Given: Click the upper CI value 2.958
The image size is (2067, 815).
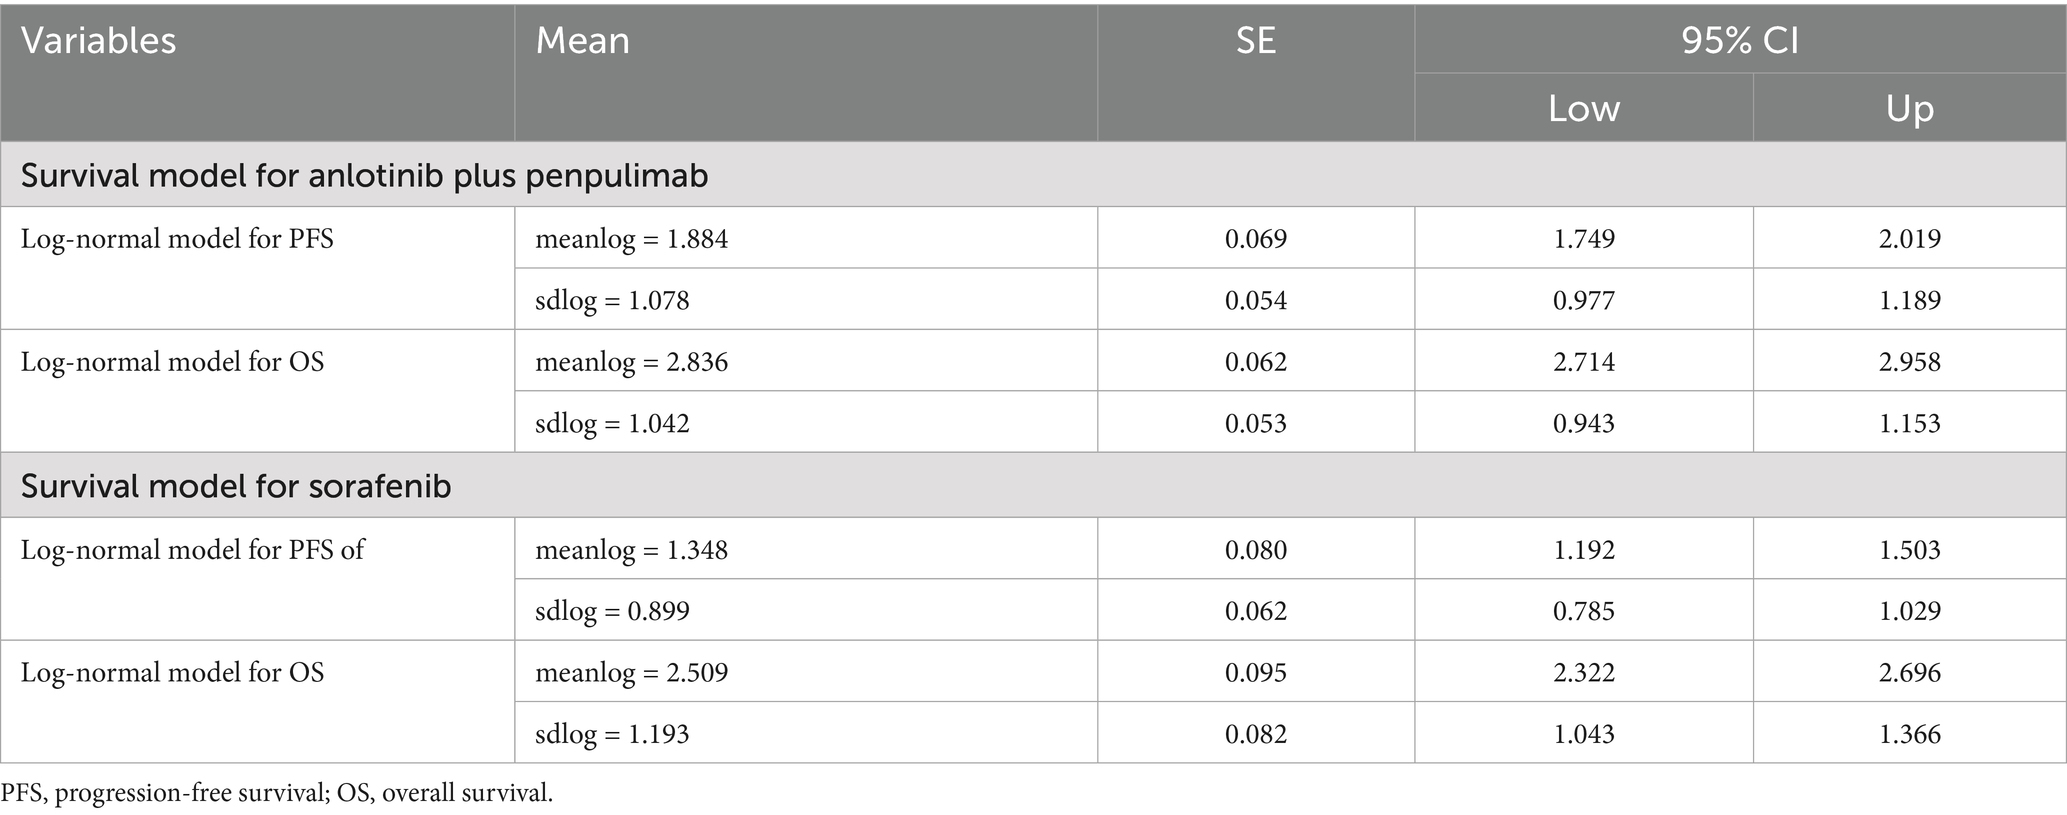Looking at the screenshot, I should 1909,362.
